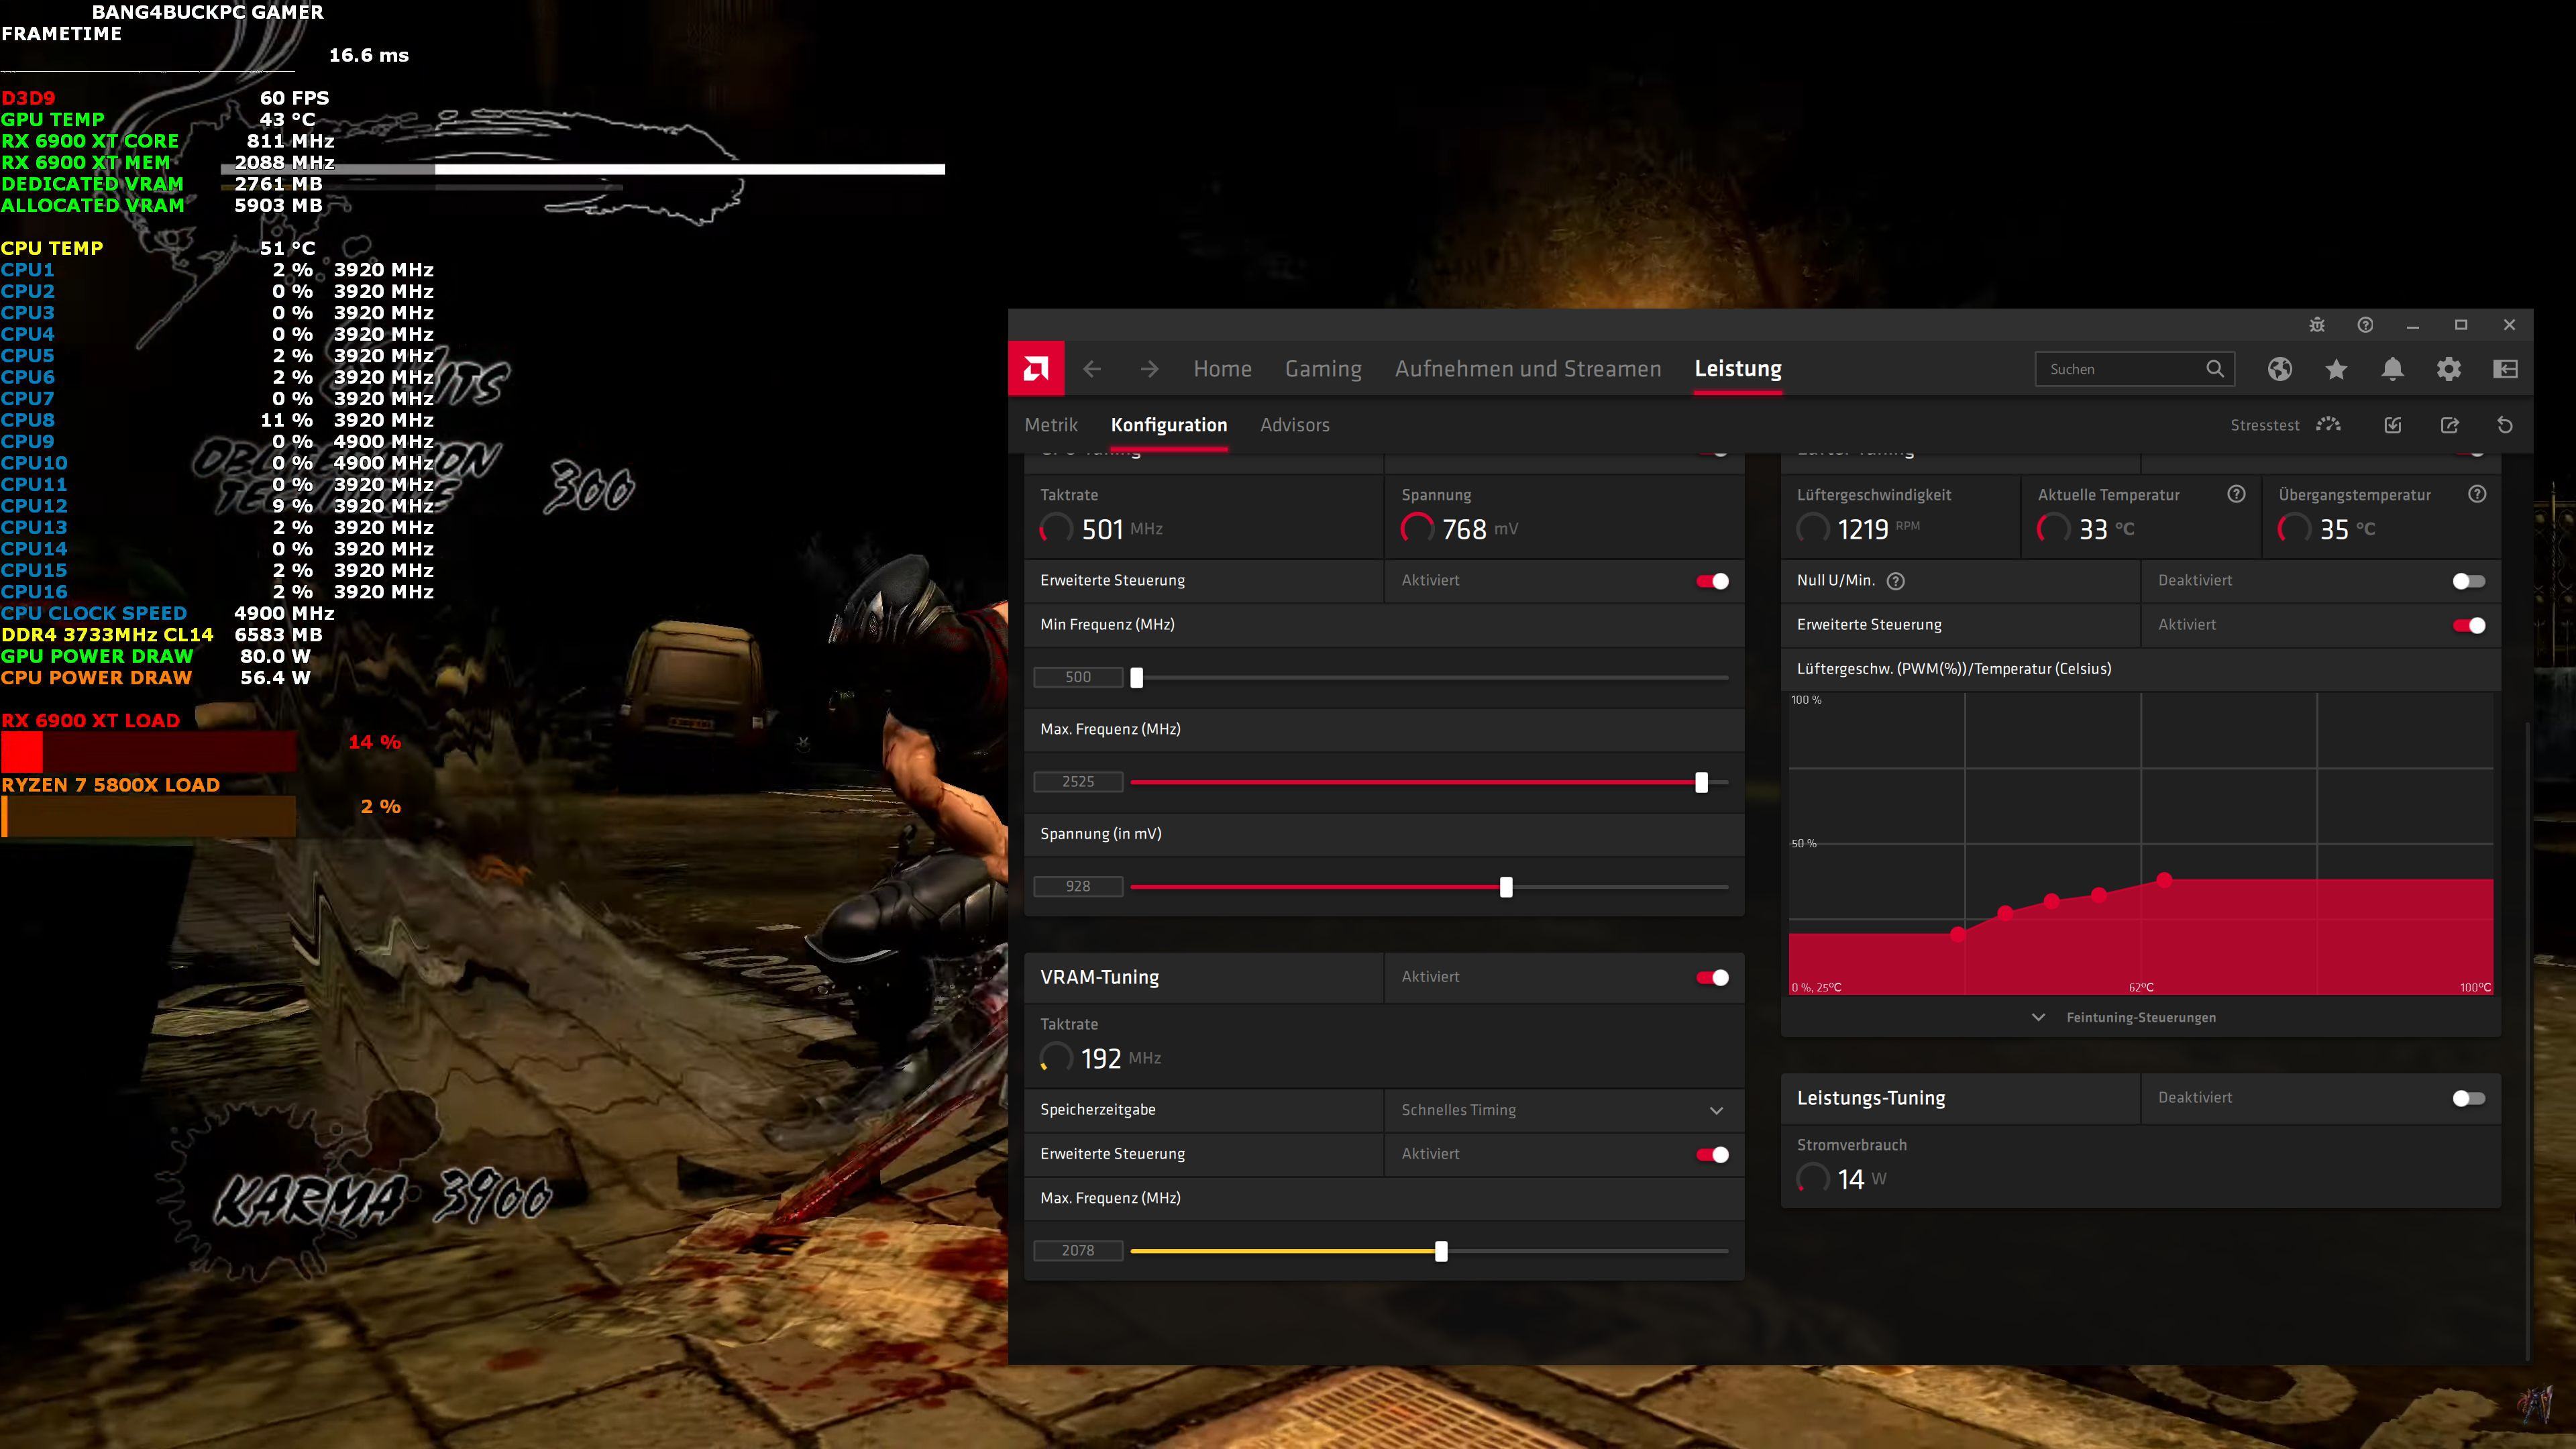Disable the VRAM-Tuning switch
This screenshot has height=1449, width=2576.
(x=1712, y=978)
